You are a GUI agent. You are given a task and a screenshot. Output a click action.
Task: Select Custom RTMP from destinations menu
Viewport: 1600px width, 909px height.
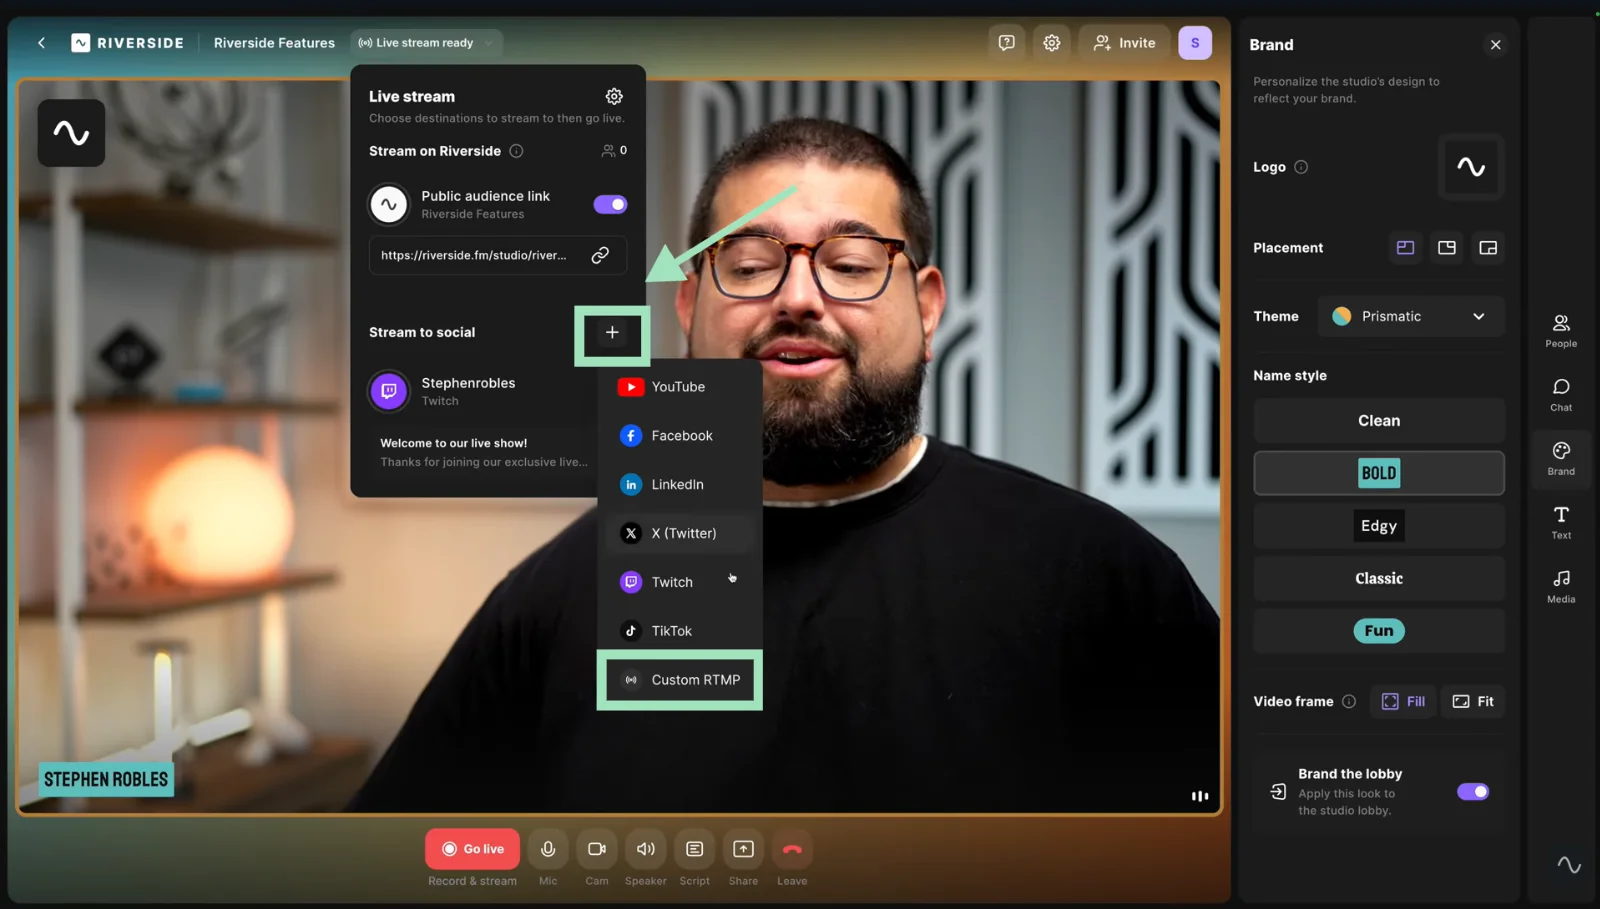(x=680, y=680)
